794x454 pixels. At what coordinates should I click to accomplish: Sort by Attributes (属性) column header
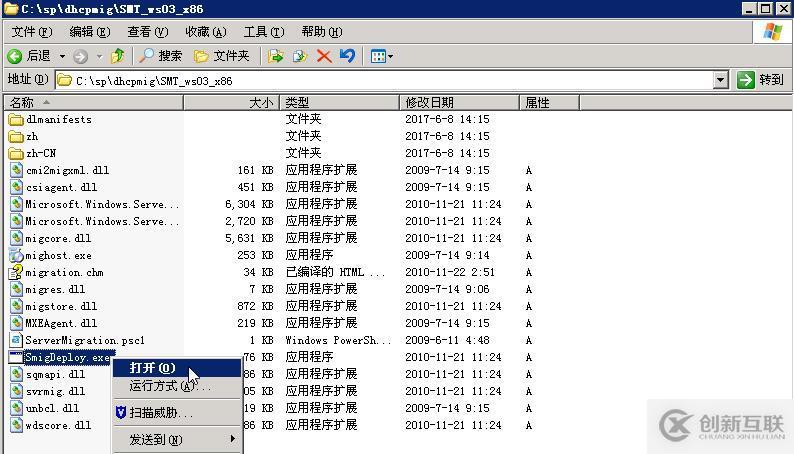click(549, 103)
